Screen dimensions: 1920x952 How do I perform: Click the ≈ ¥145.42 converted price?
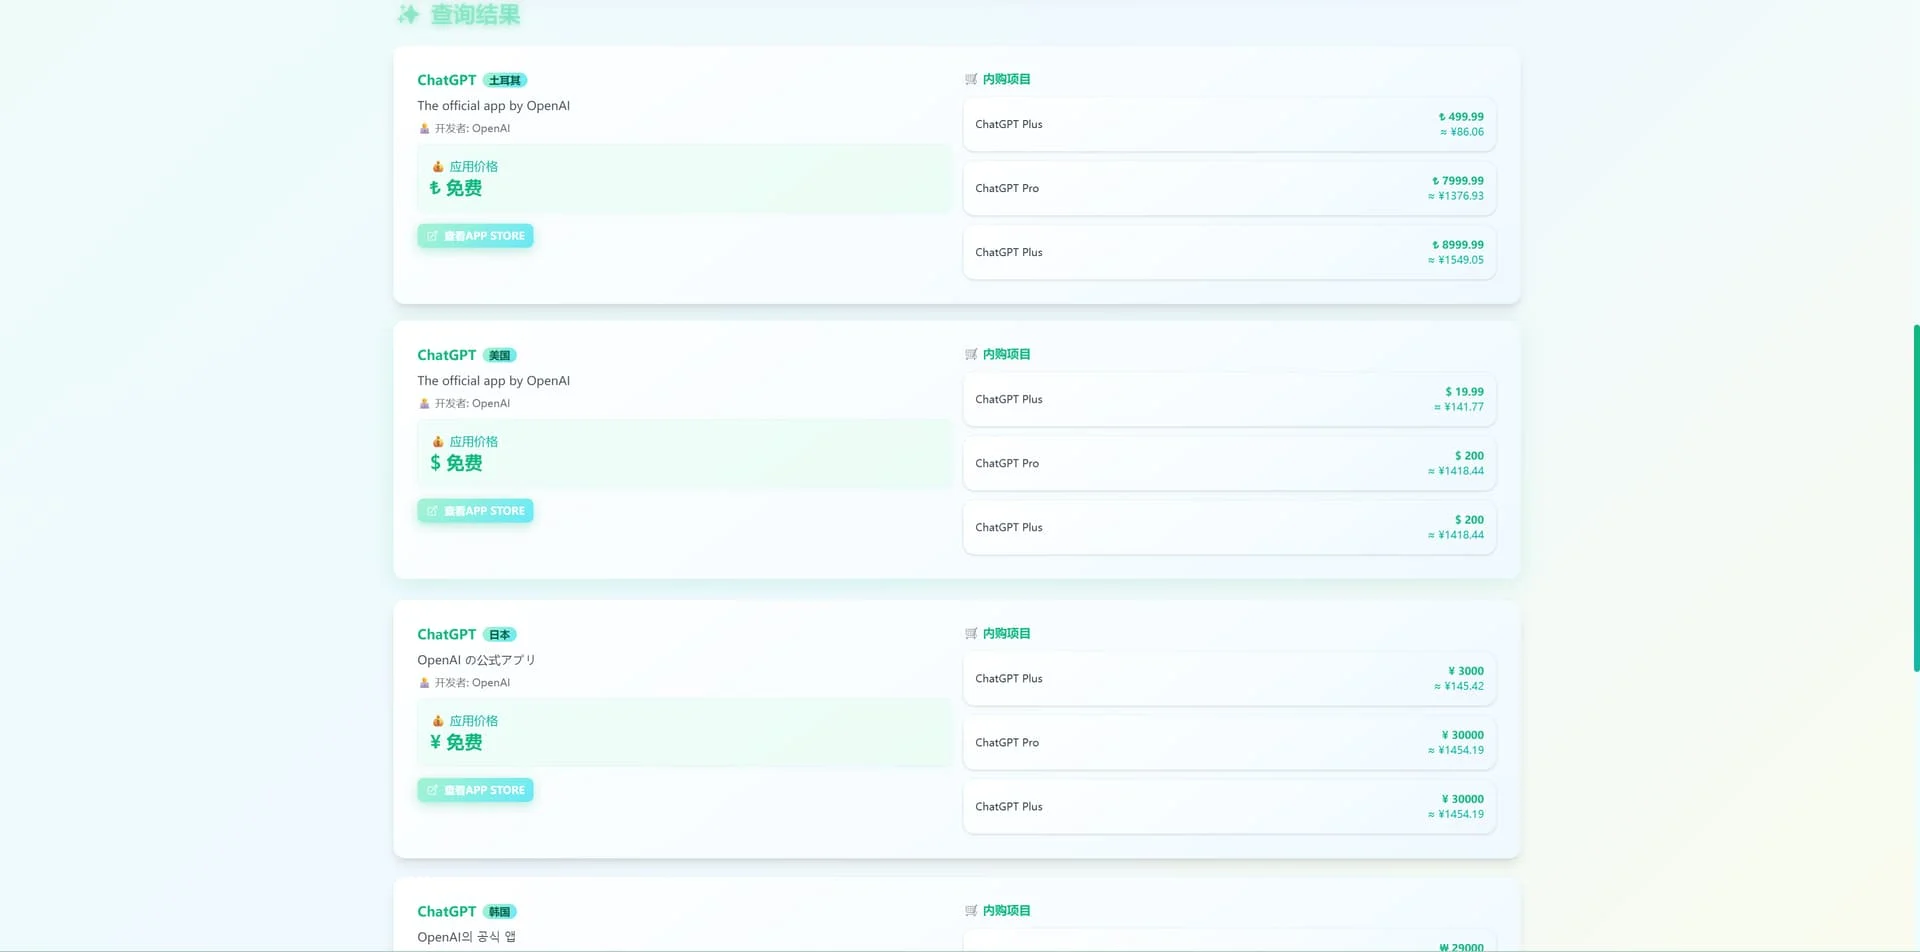[1458, 686]
